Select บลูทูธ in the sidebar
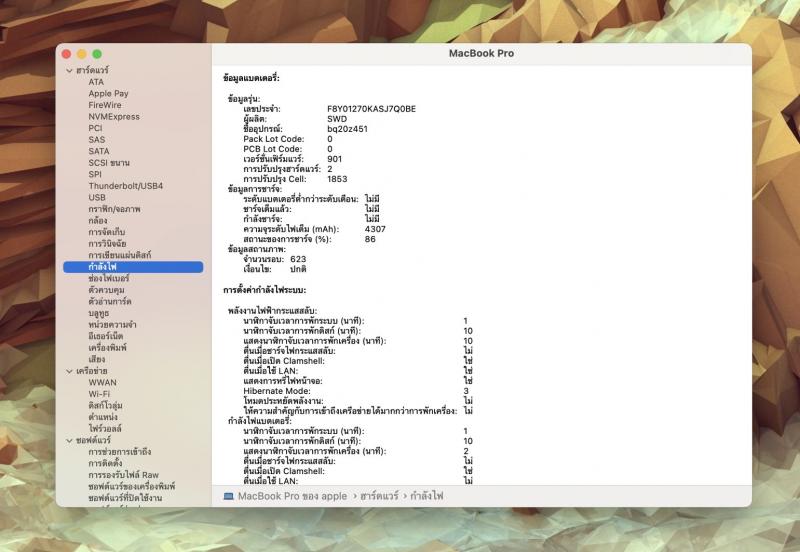The image size is (800, 552). coord(98,313)
